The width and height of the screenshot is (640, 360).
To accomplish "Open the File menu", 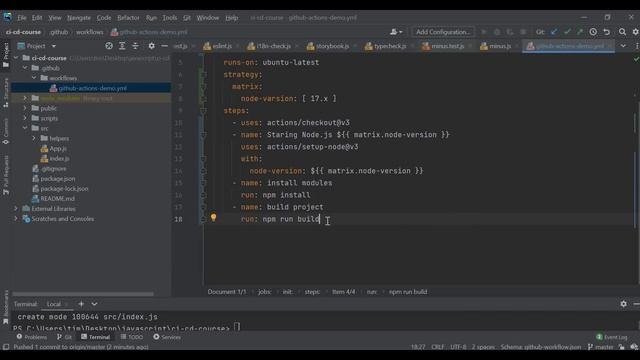I will (x=22, y=18).
